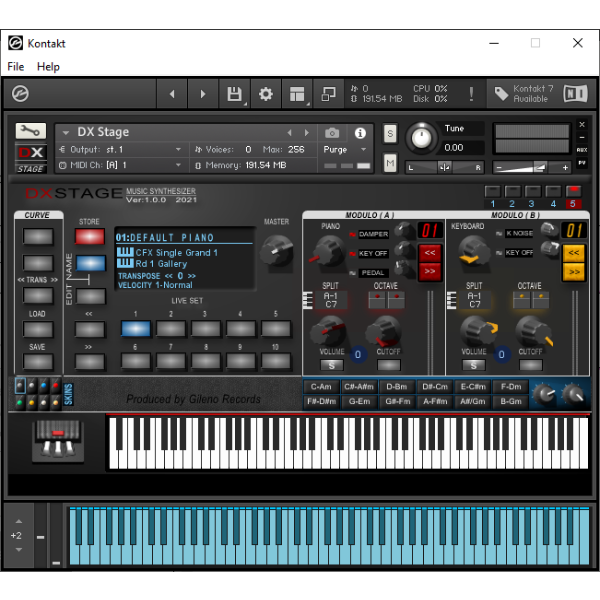600x600 pixels.
Task: Pick the green skin color dot
Action: 20,403
